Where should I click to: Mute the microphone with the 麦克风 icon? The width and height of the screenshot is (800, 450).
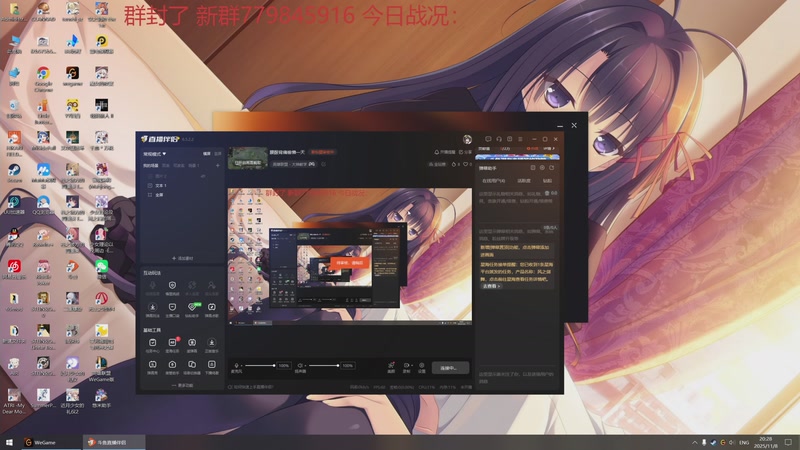click(236, 366)
